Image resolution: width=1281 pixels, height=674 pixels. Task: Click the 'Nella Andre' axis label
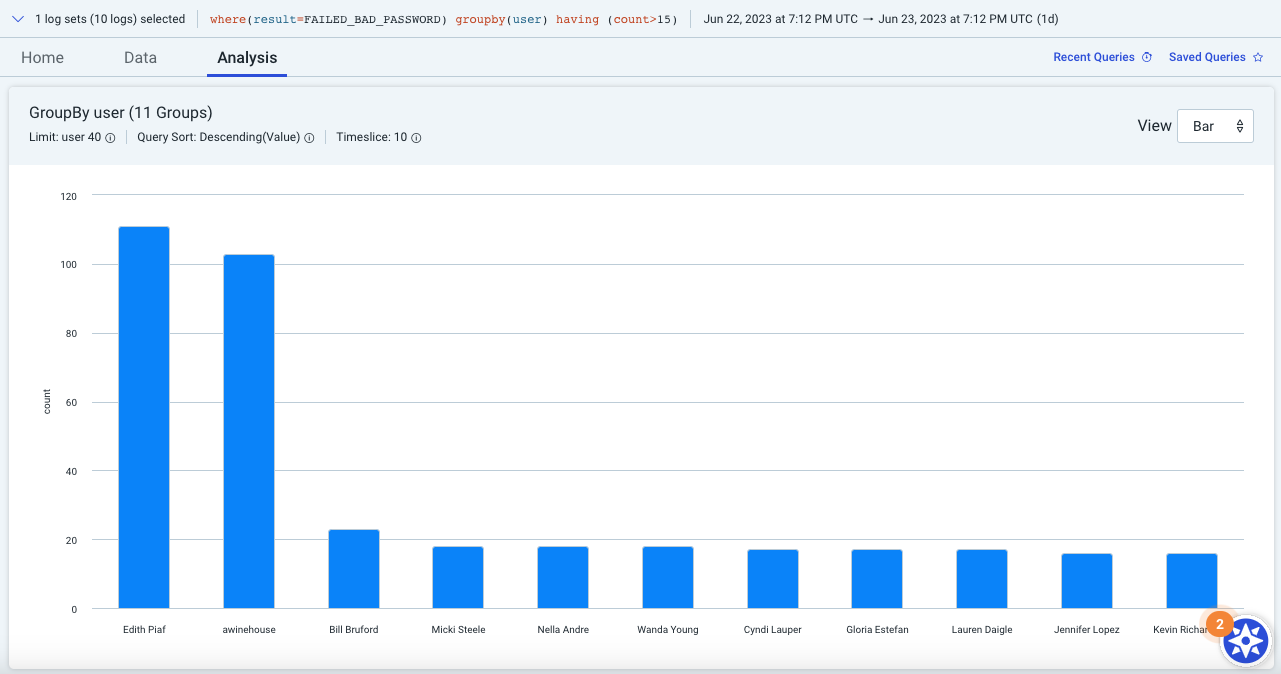pyautogui.click(x=563, y=630)
